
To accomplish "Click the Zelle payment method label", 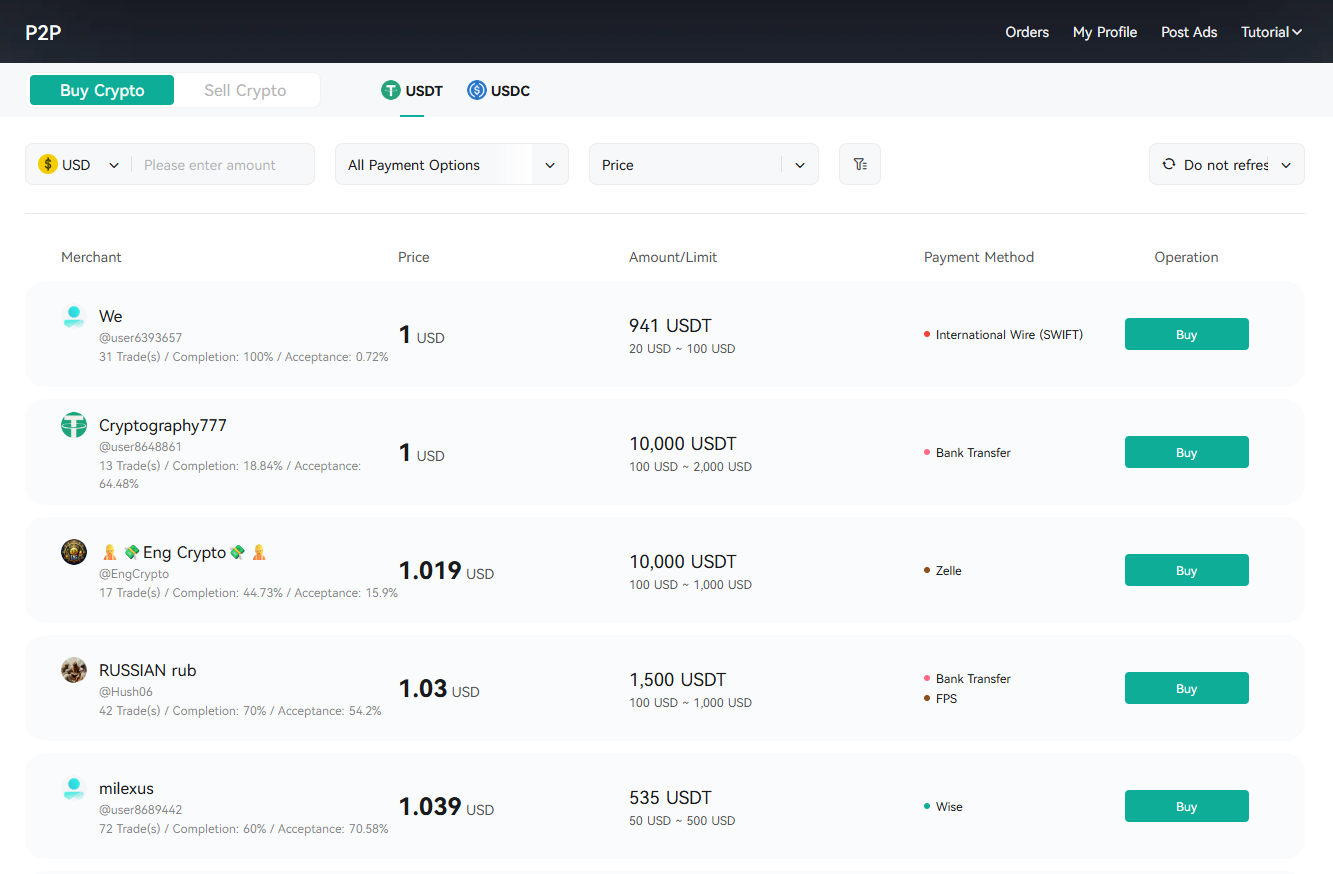I will (949, 570).
